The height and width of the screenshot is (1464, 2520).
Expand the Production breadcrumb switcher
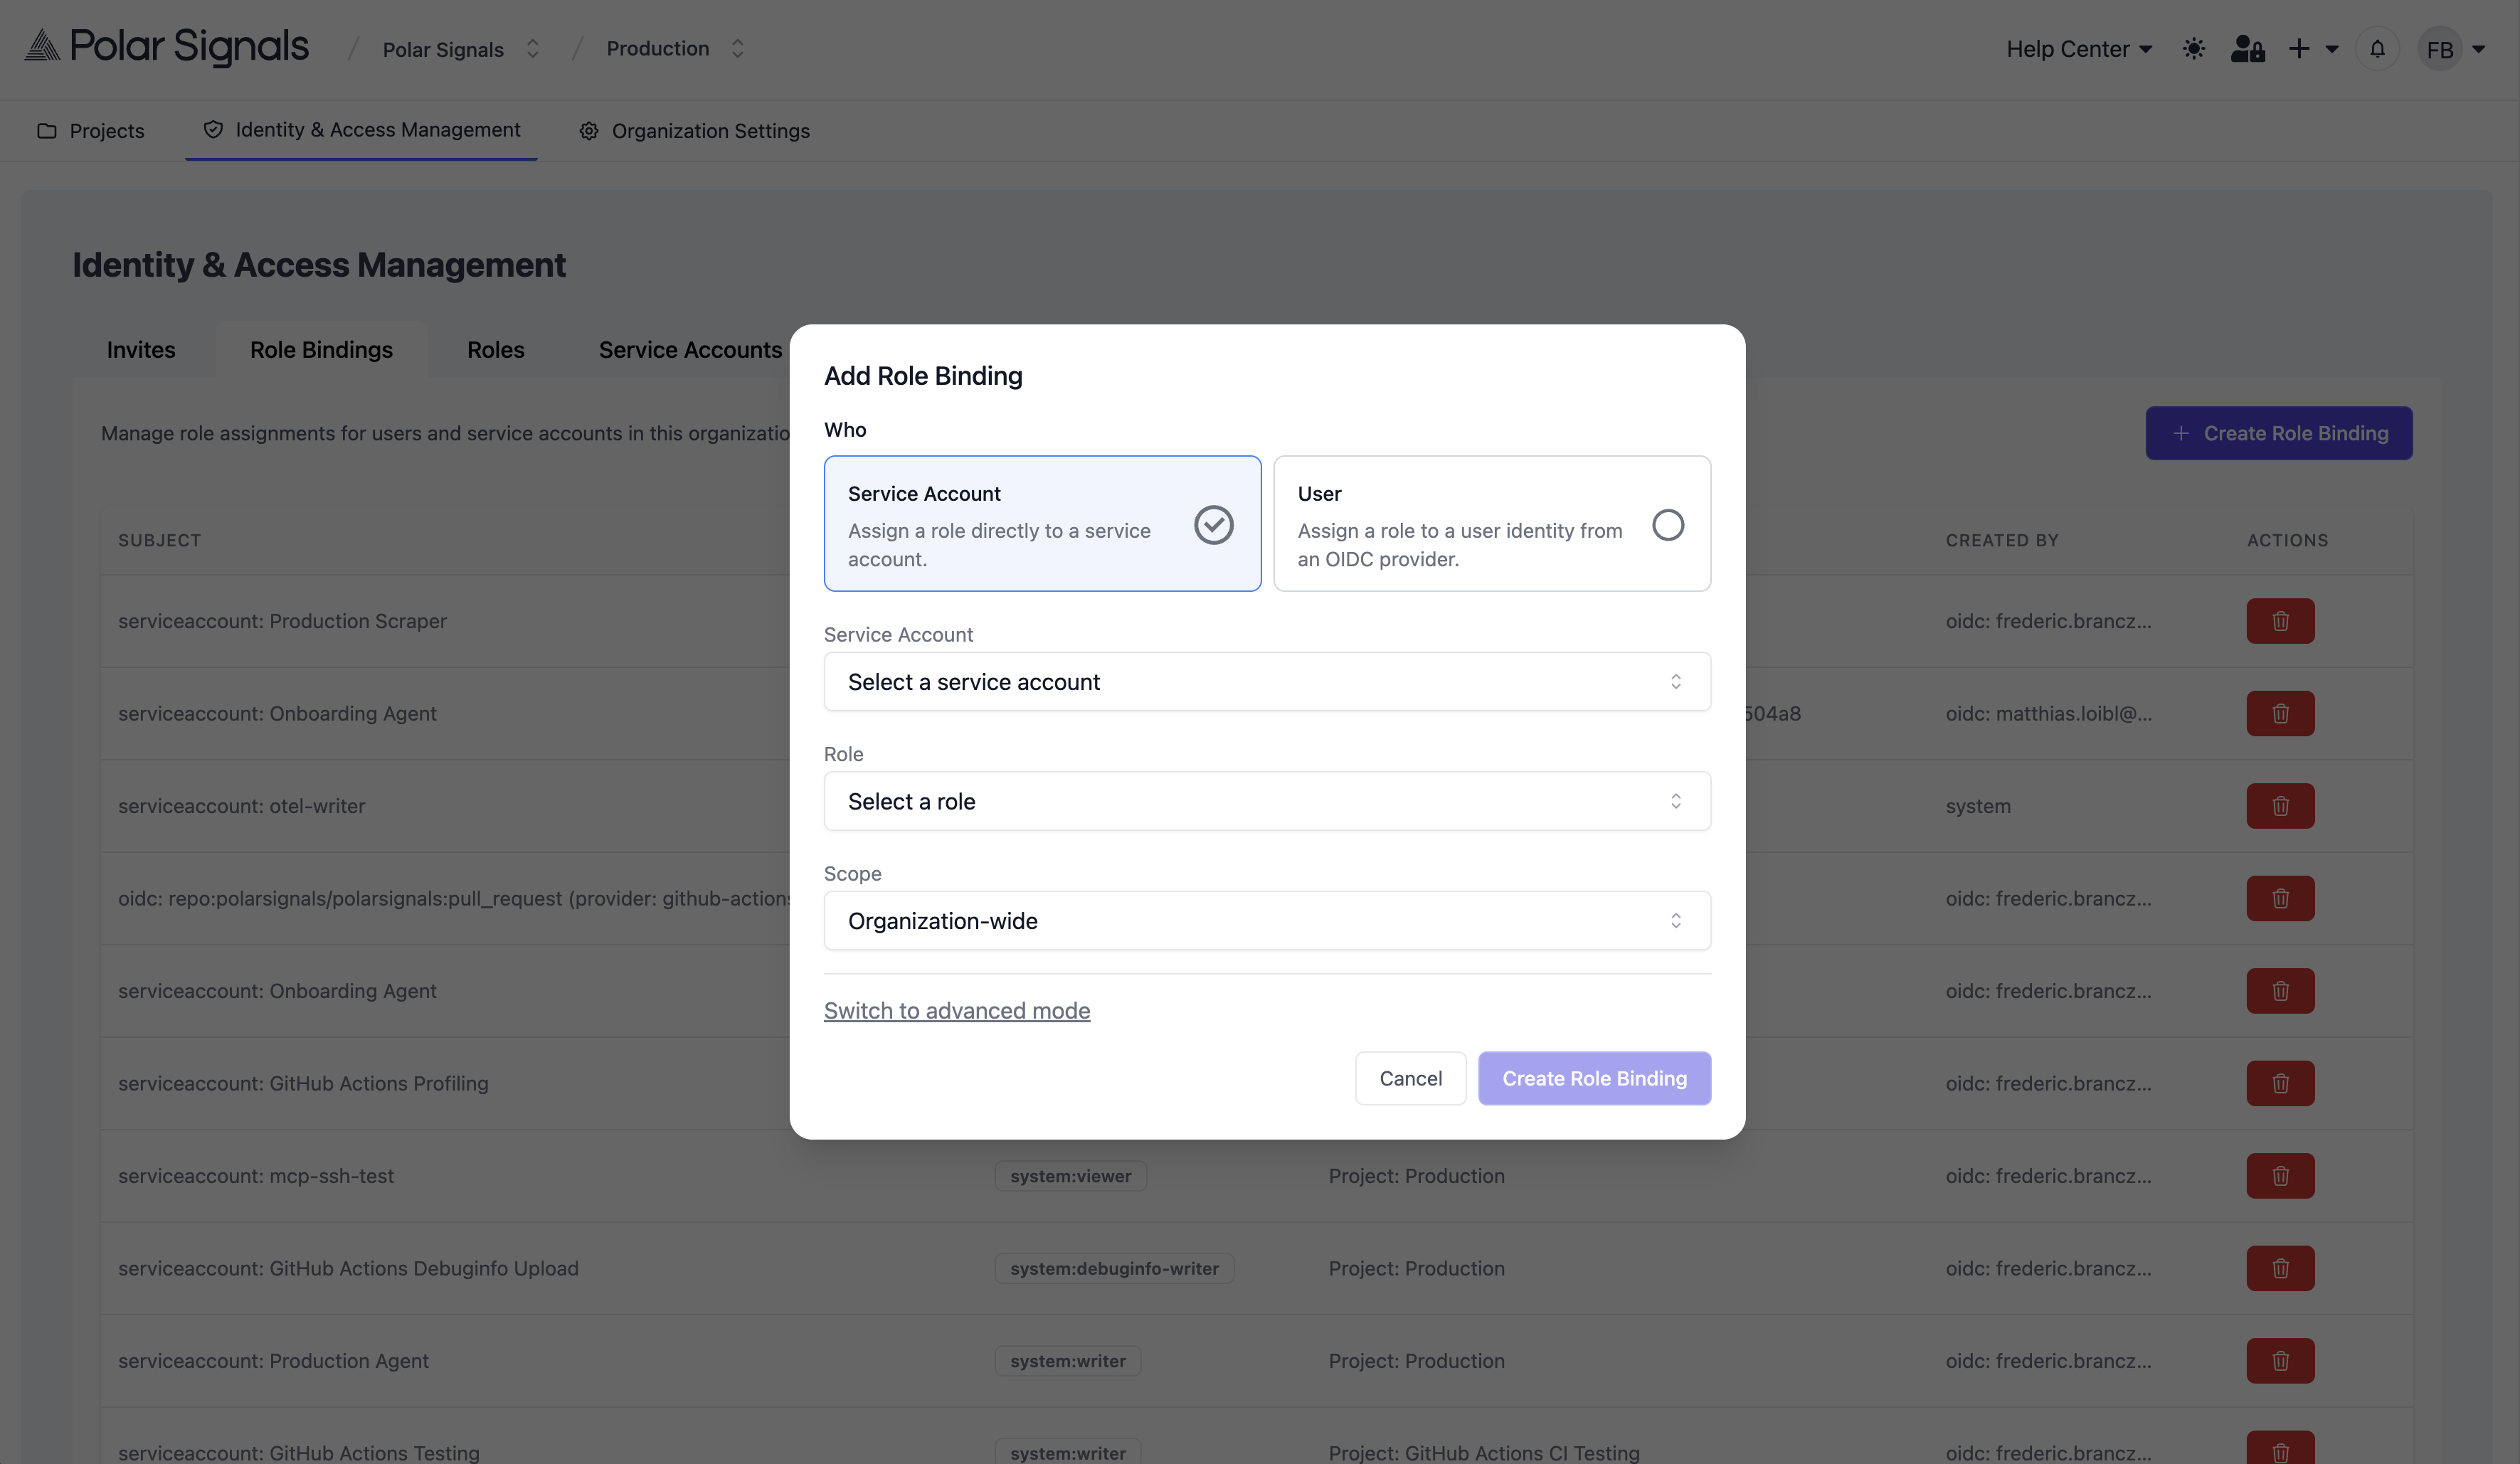click(737, 48)
